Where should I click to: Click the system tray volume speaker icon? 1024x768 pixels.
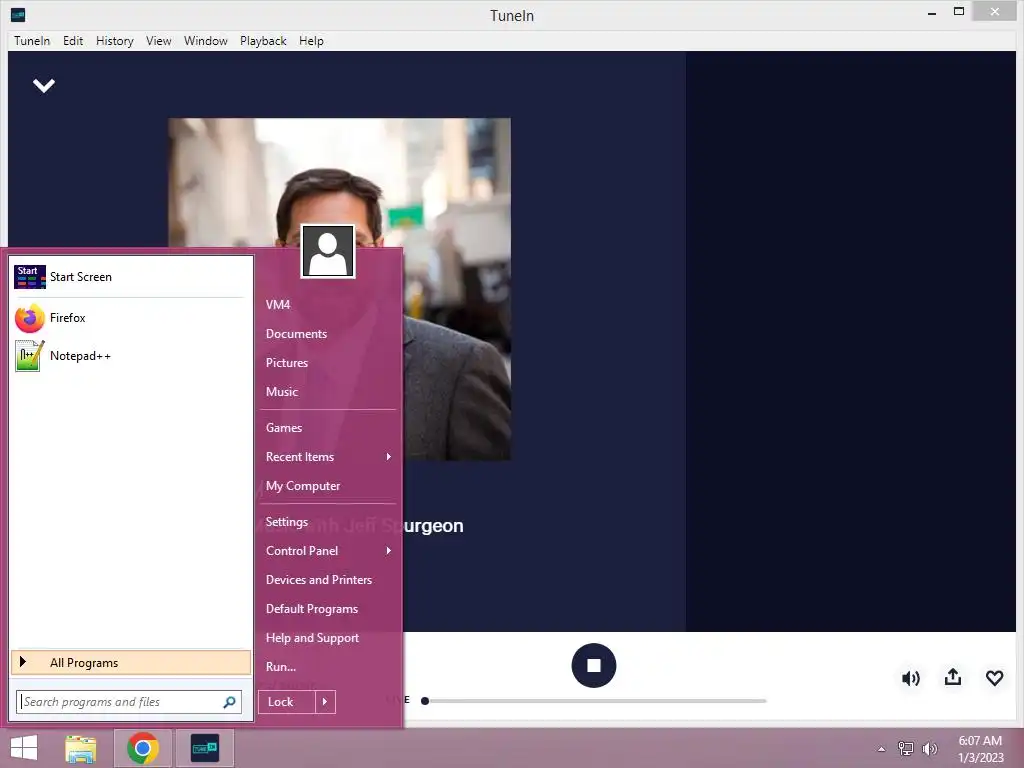(x=929, y=749)
